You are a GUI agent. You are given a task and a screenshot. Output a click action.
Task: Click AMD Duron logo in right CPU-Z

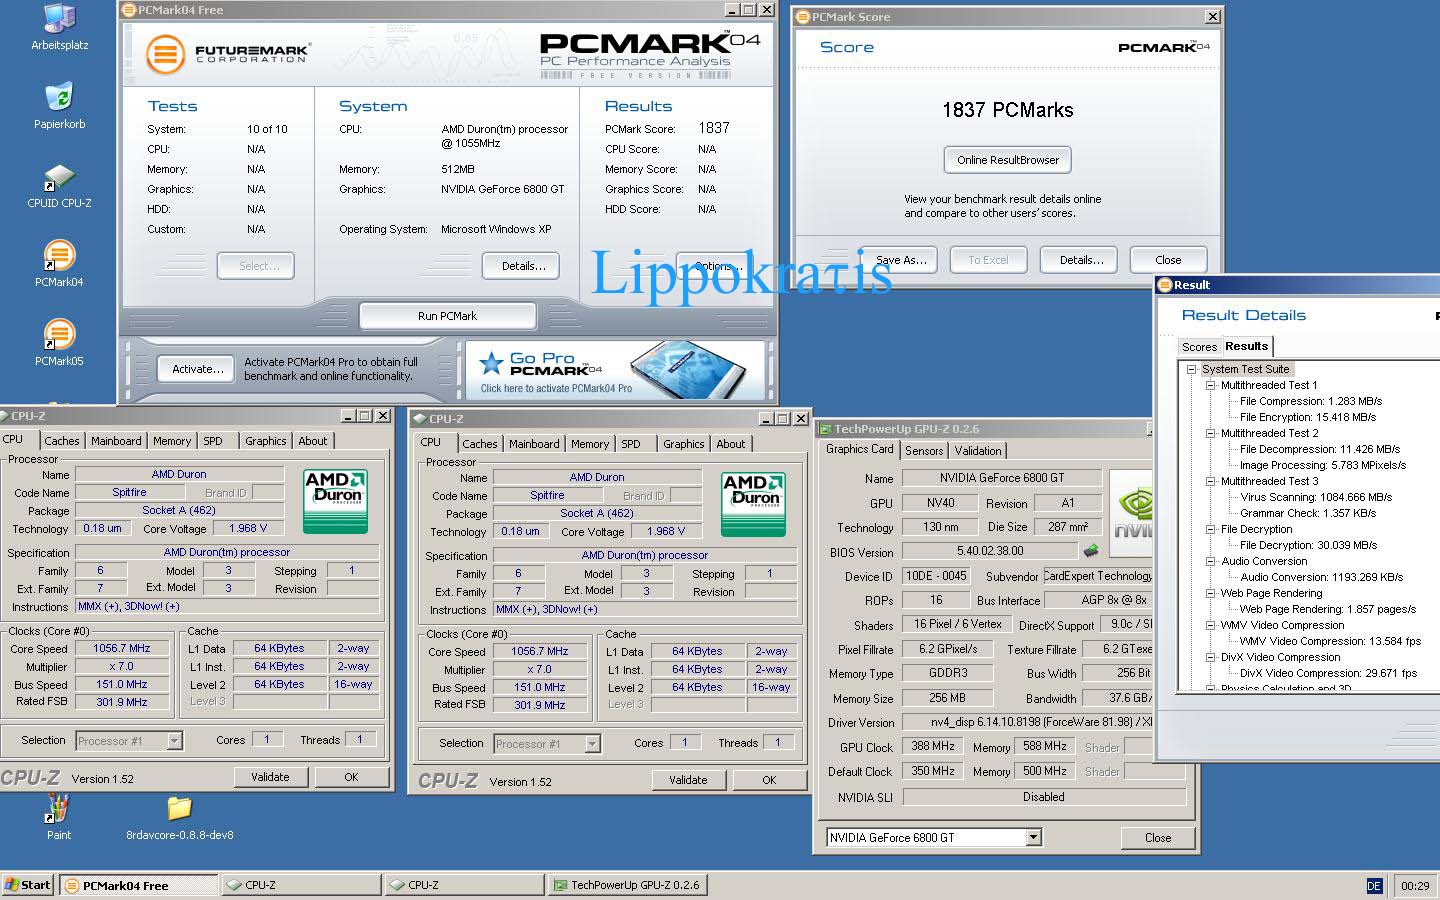point(754,504)
